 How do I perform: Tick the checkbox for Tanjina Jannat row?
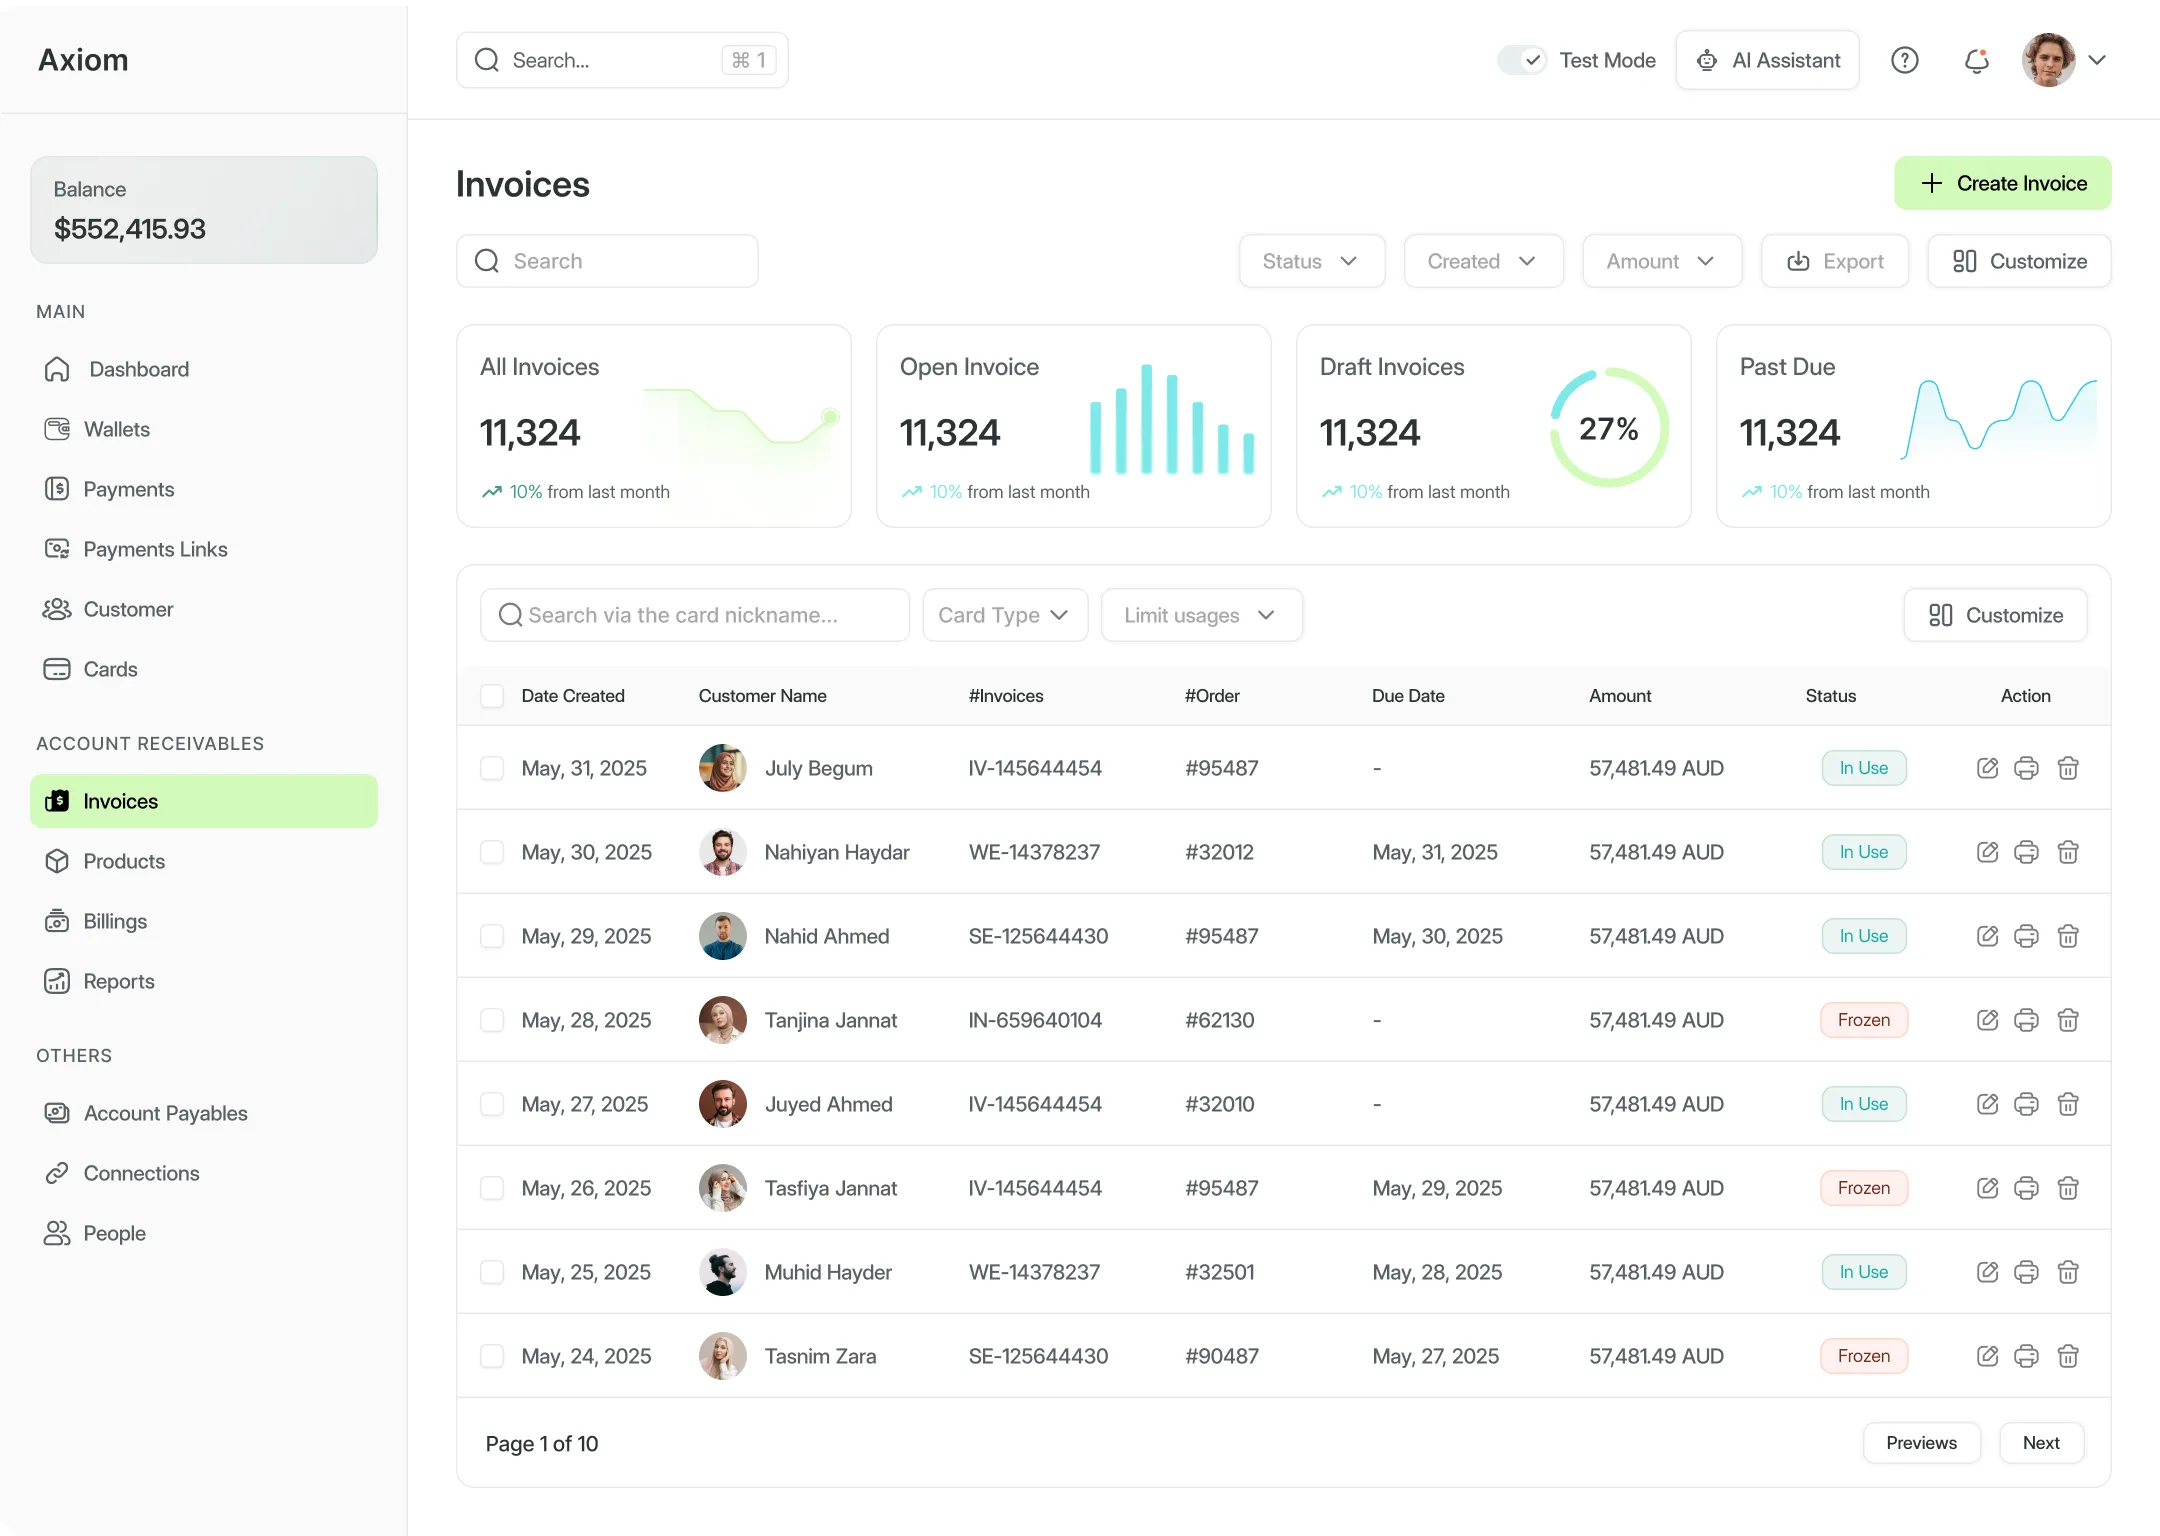pos(492,1020)
